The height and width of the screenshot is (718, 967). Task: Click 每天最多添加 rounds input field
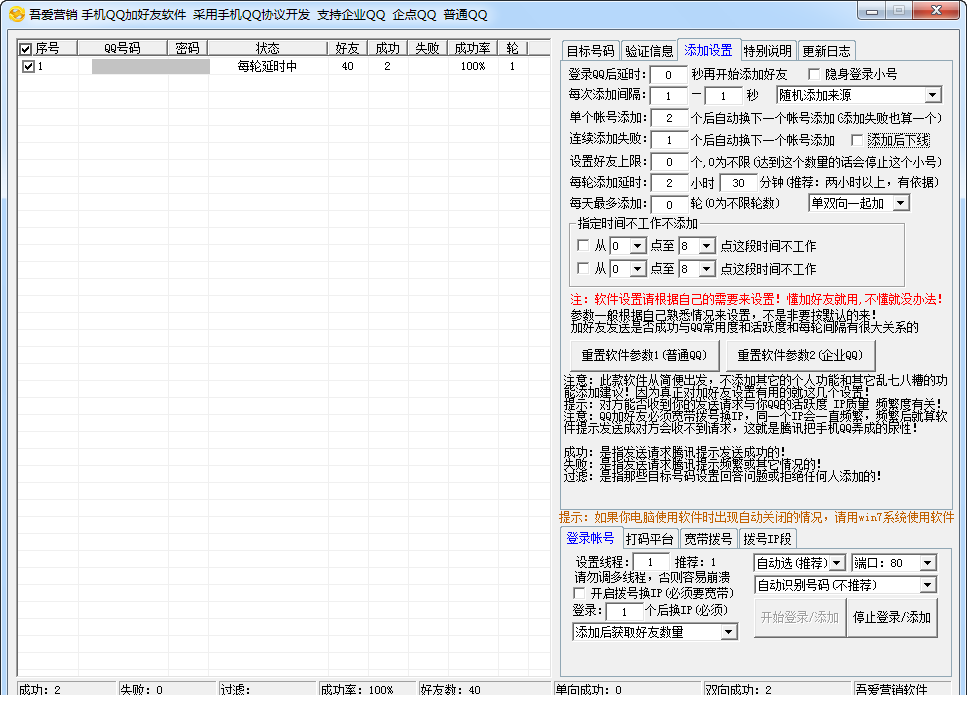coord(669,204)
